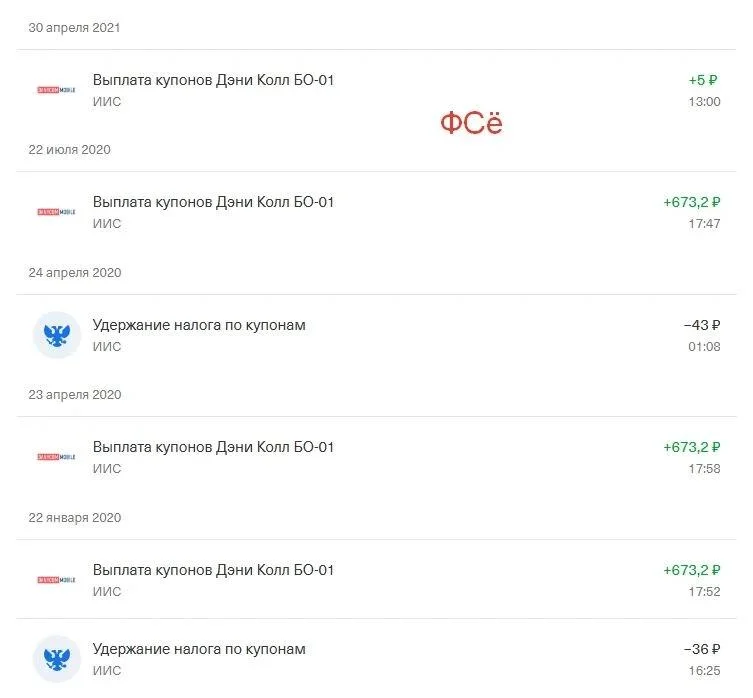Click eagle tax icon beside −36 ₽ entry
This screenshot has width=753, height=698.
[x=57, y=659]
